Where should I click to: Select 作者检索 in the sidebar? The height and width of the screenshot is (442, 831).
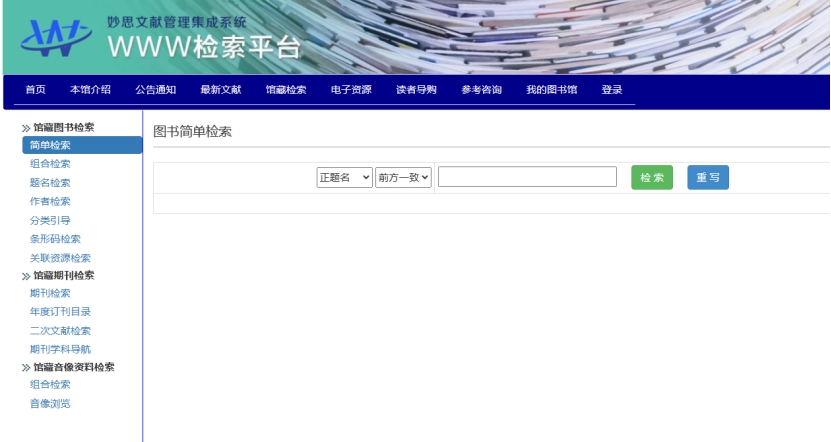tap(50, 201)
